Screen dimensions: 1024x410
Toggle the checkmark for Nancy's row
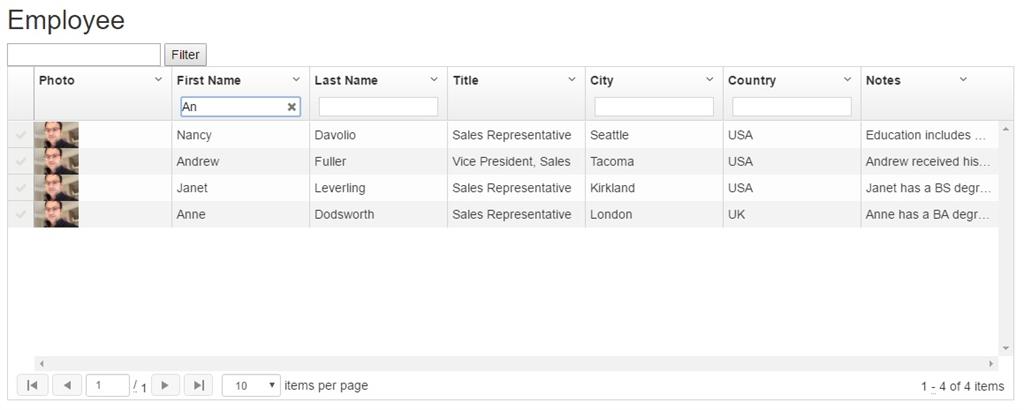(20, 135)
